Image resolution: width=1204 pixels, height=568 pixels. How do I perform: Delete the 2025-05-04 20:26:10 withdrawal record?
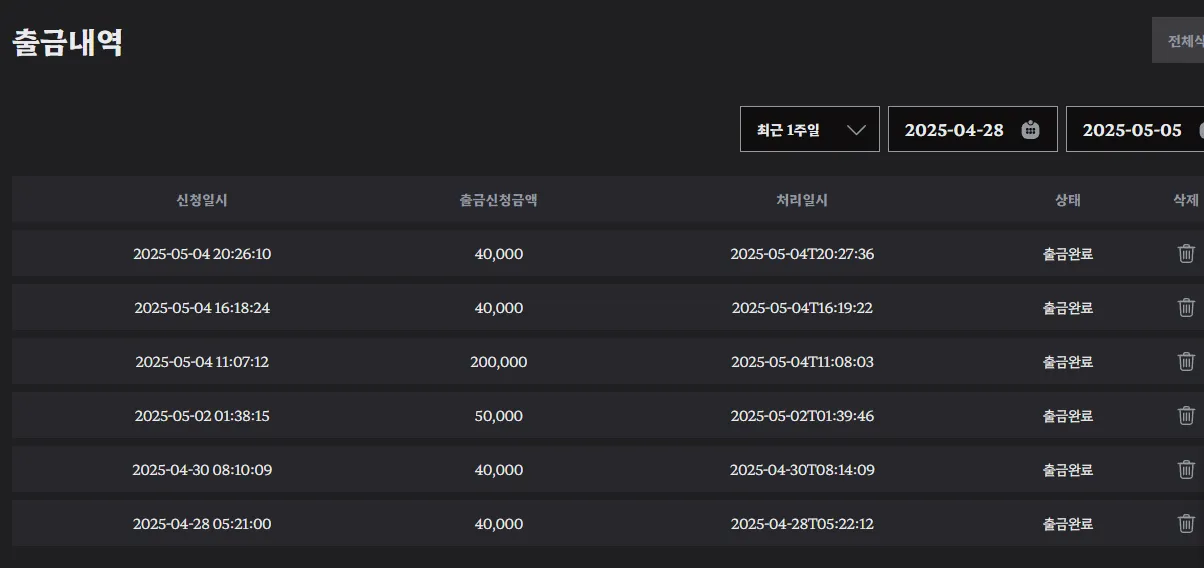point(1186,254)
